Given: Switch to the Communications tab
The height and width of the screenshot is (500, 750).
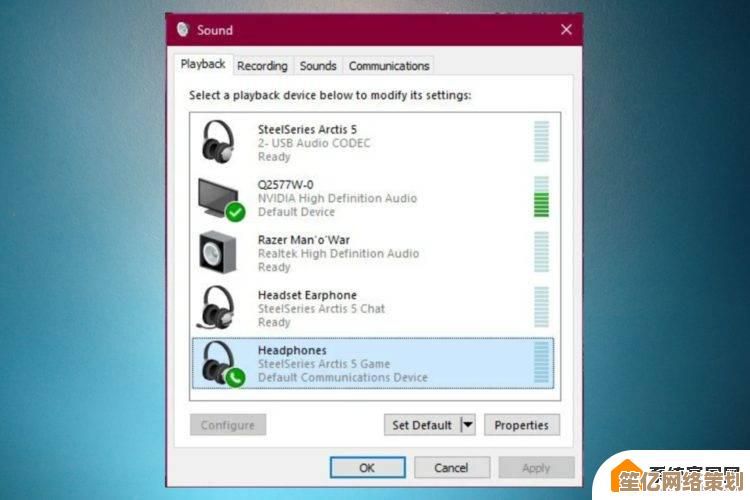Looking at the screenshot, I should [x=389, y=66].
